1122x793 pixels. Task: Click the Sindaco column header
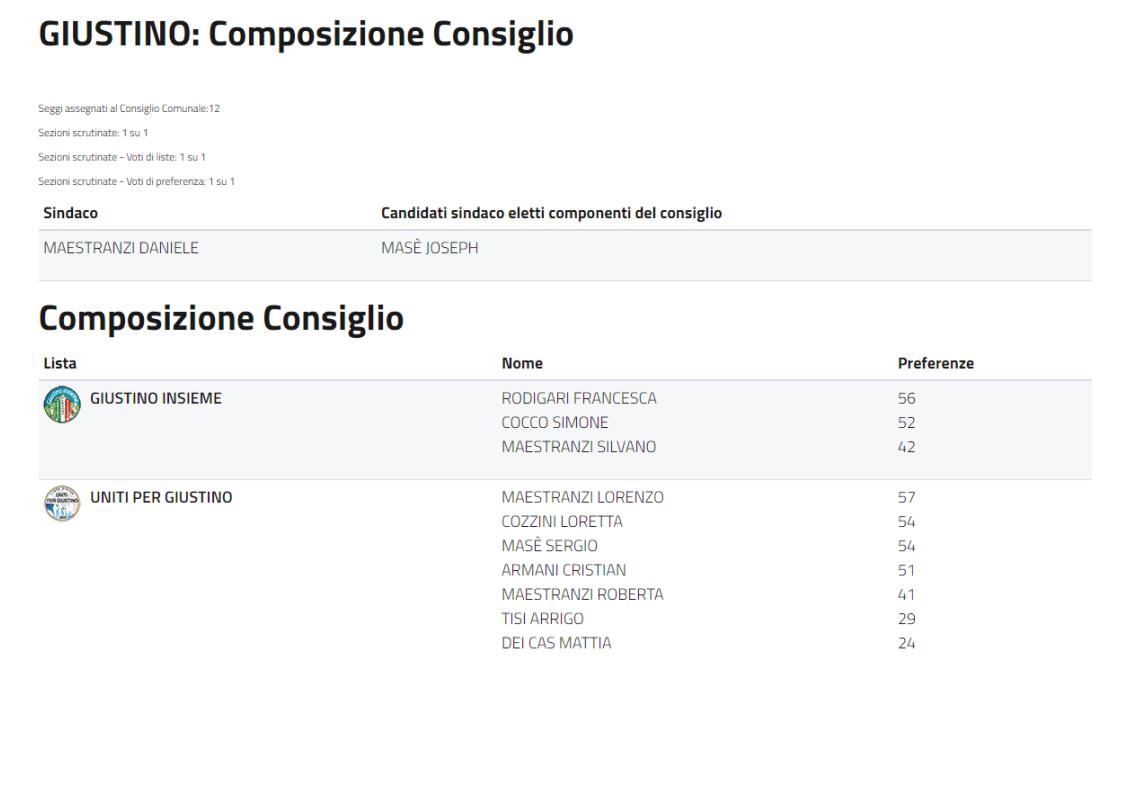click(71, 213)
